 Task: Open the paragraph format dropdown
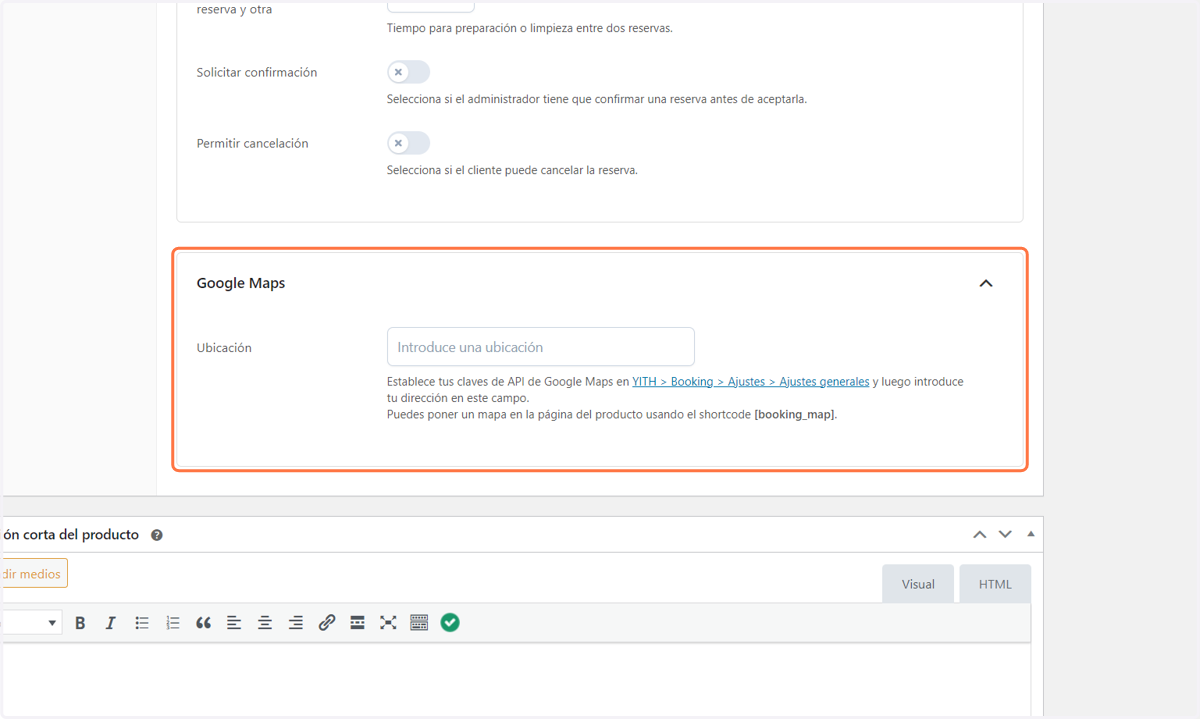click(x=31, y=623)
